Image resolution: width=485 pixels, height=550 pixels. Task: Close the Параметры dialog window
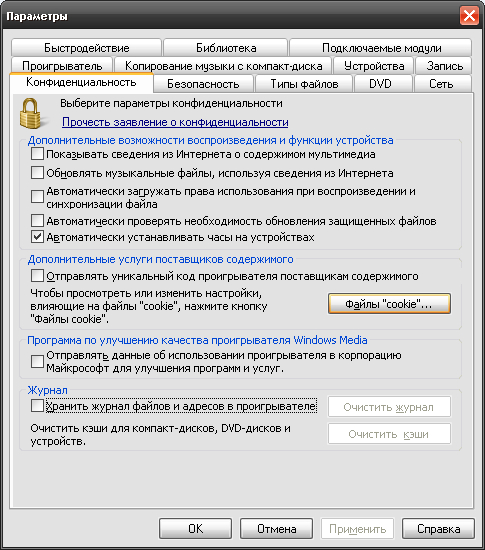pos(469,16)
